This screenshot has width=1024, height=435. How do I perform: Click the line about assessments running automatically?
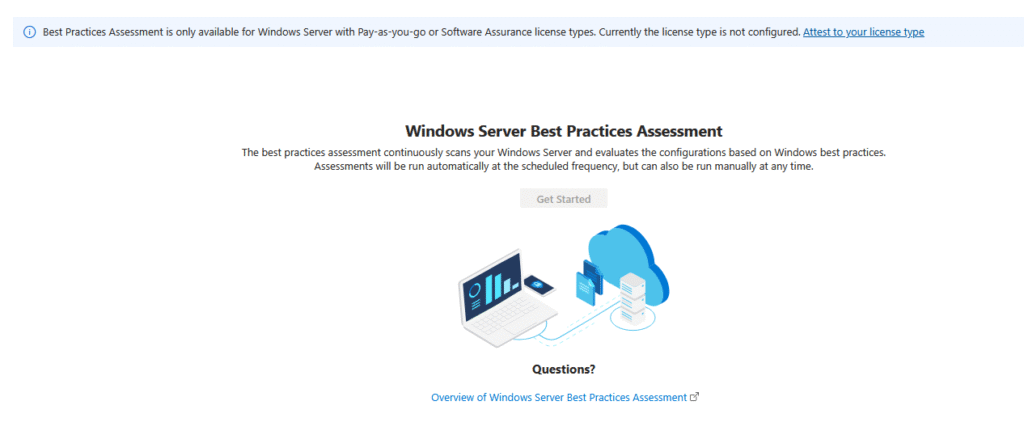point(564,166)
